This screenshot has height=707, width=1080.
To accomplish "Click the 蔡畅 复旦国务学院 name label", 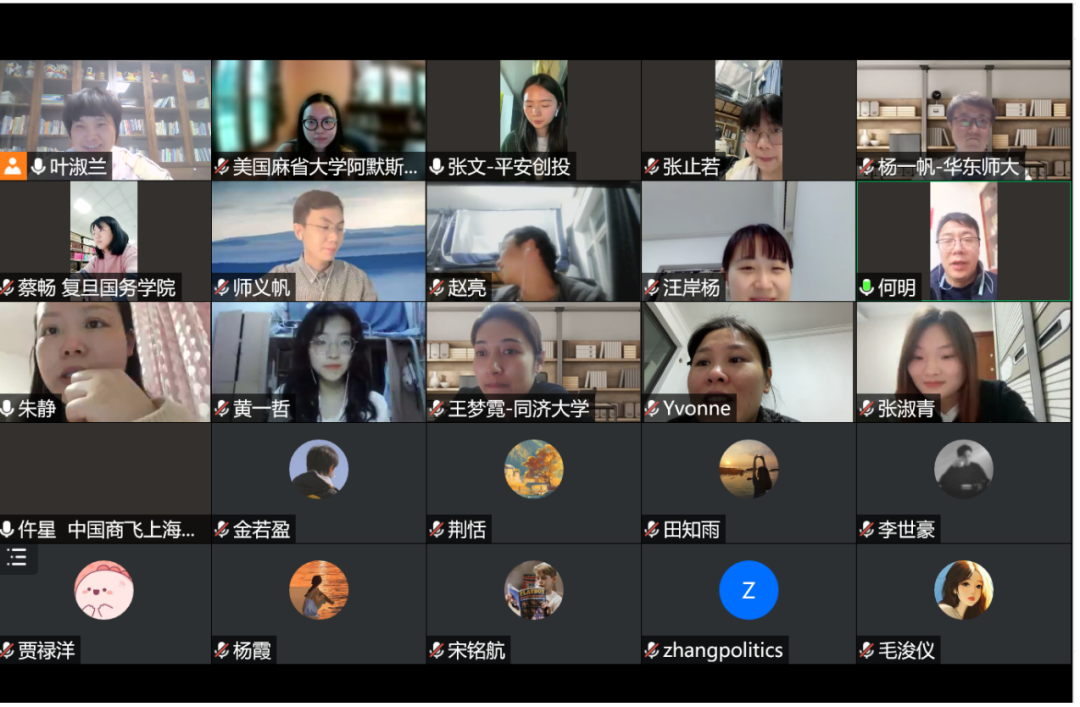I will pos(96,287).
